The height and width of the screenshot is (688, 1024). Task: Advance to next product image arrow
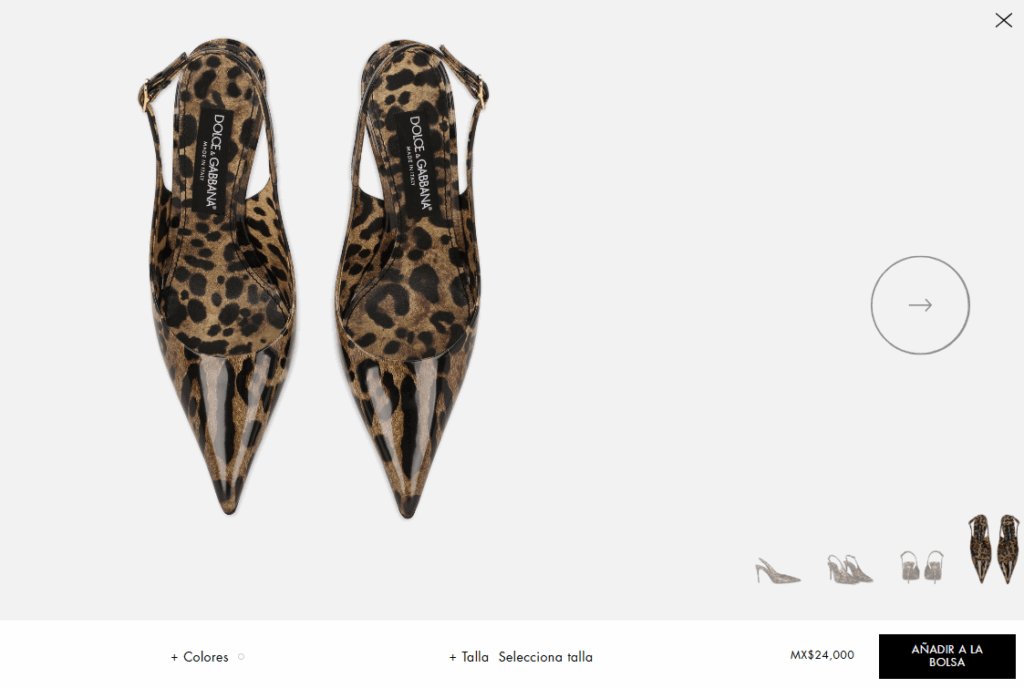pyautogui.click(x=920, y=305)
